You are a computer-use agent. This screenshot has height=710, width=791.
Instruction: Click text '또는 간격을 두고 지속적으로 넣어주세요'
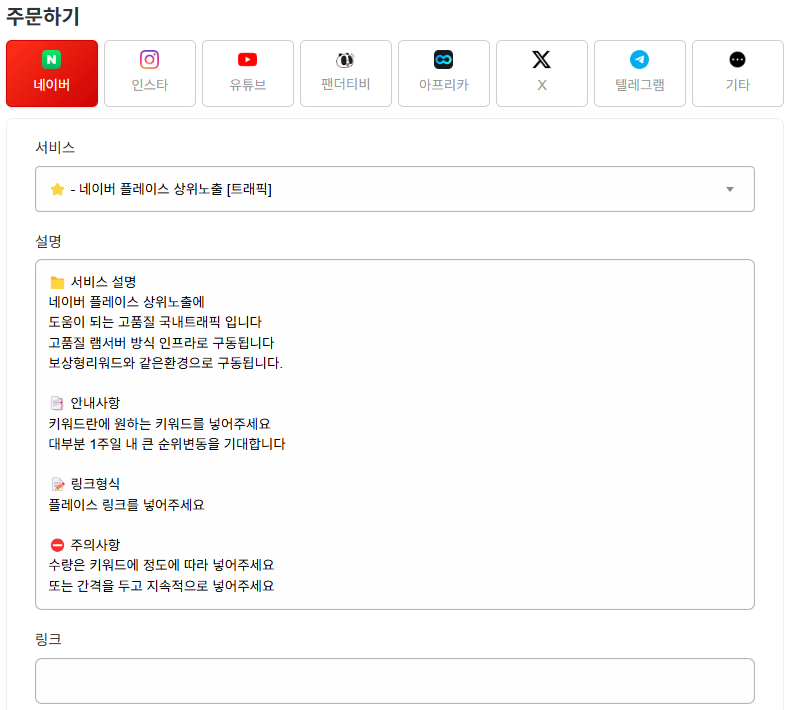(x=161, y=586)
